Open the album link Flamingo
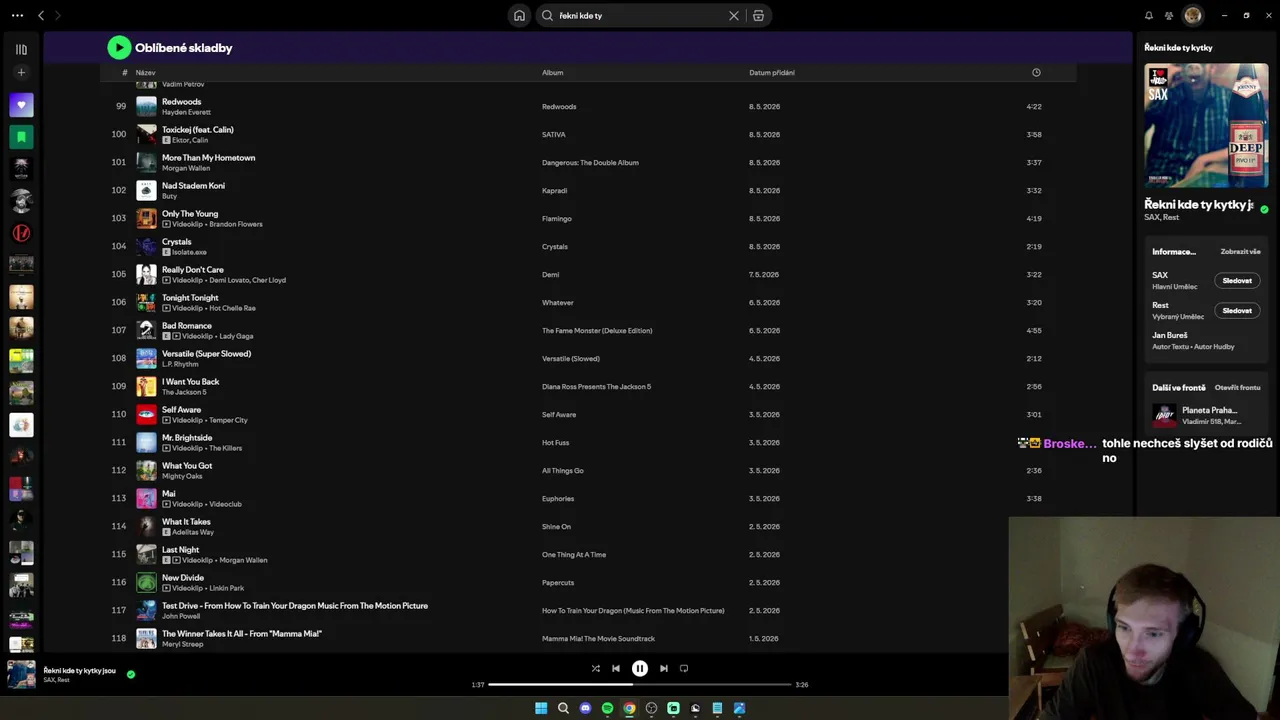 [x=557, y=219]
